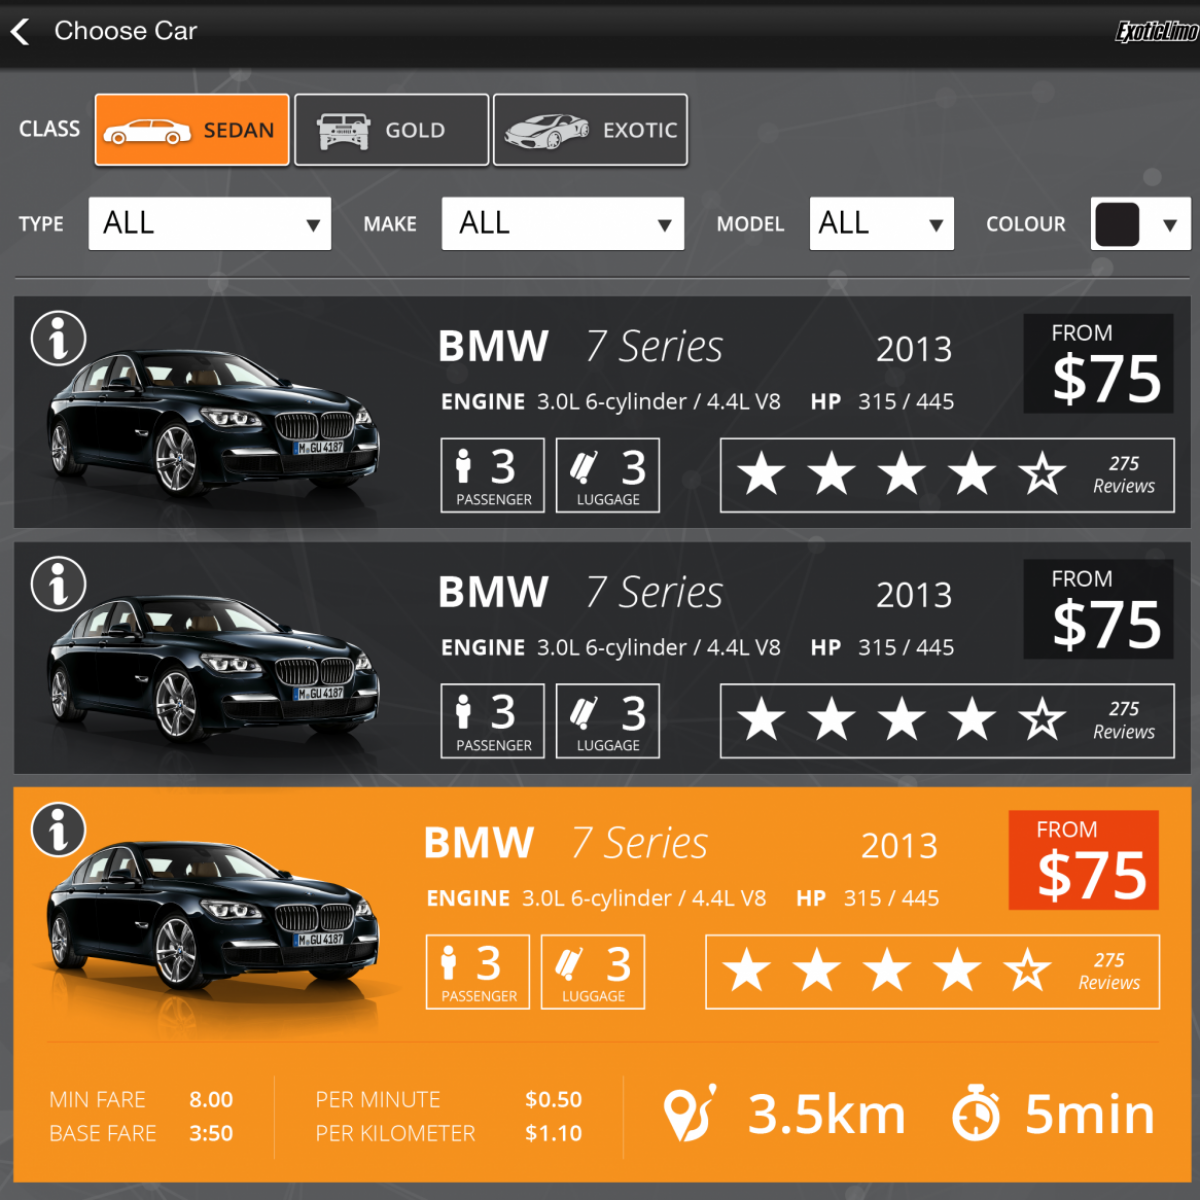Screen dimensions: 1200x1200
Task: Click the black COLOUR swatch
Action: click(1117, 224)
